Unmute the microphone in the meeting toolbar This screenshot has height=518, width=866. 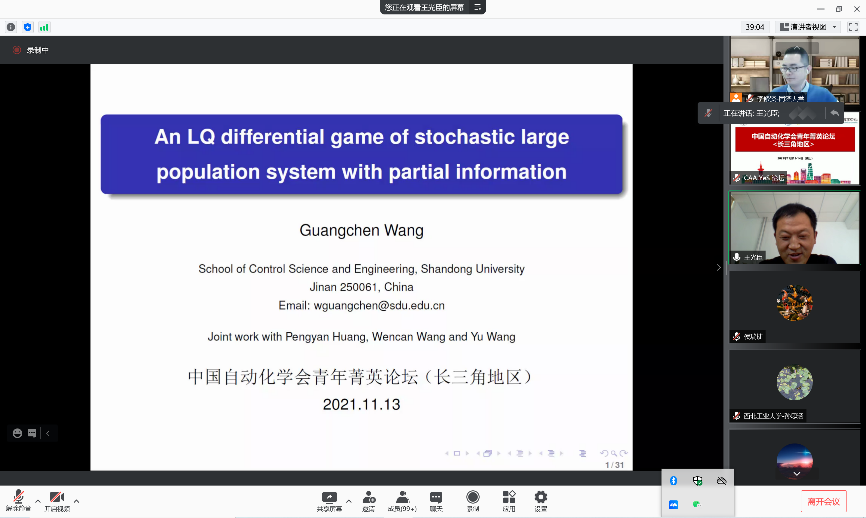pos(17,498)
